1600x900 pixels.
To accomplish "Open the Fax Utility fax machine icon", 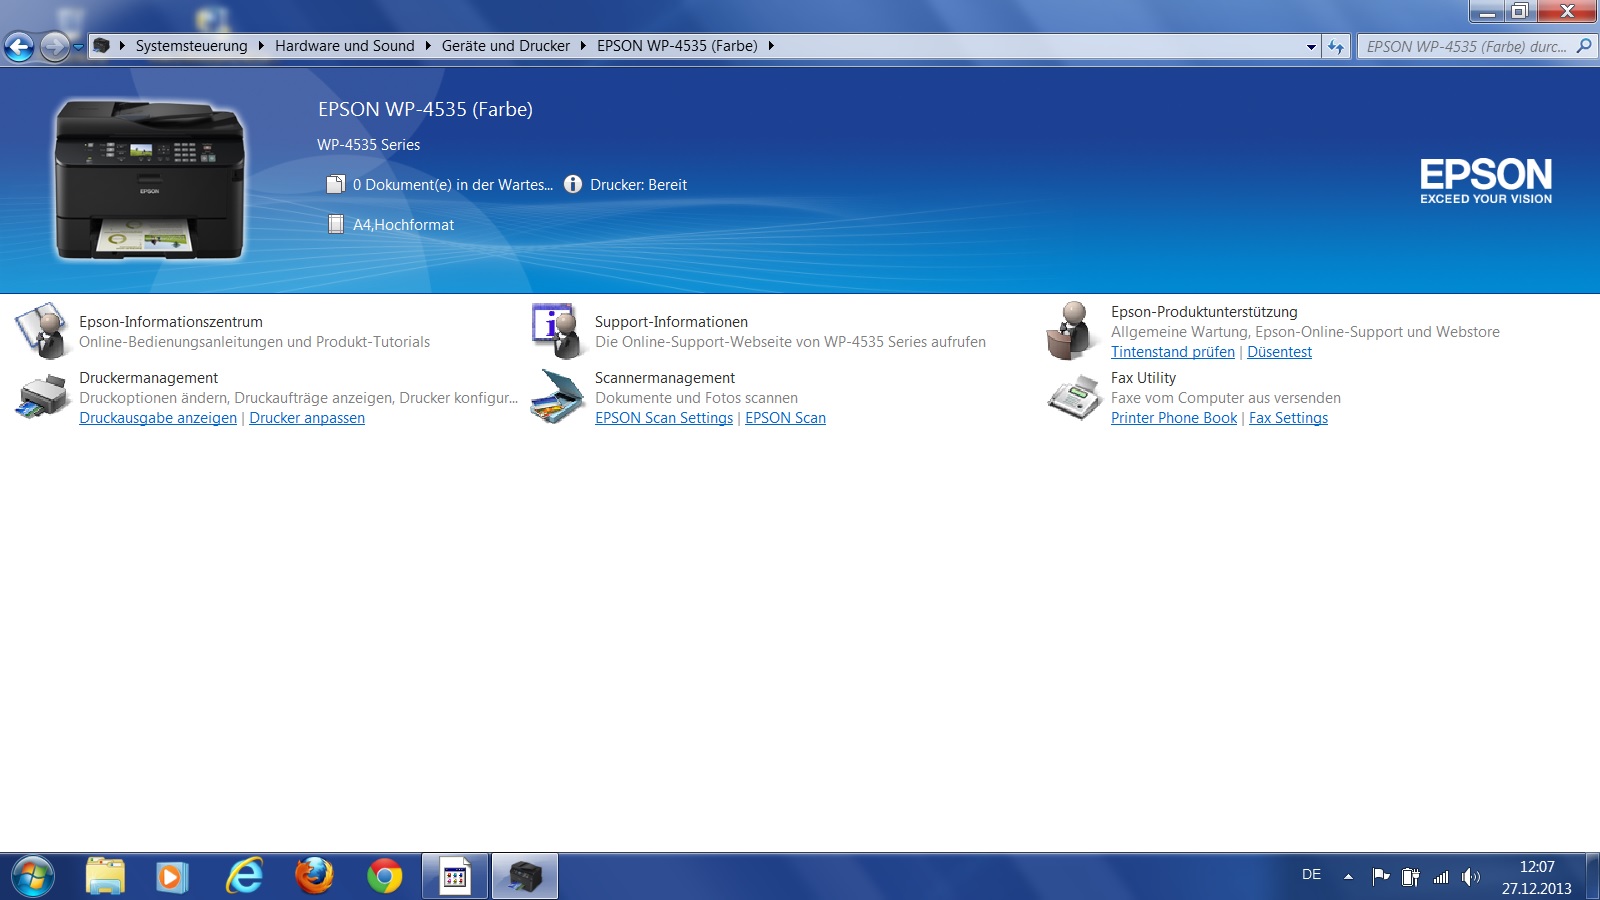I will pos(1074,397).
